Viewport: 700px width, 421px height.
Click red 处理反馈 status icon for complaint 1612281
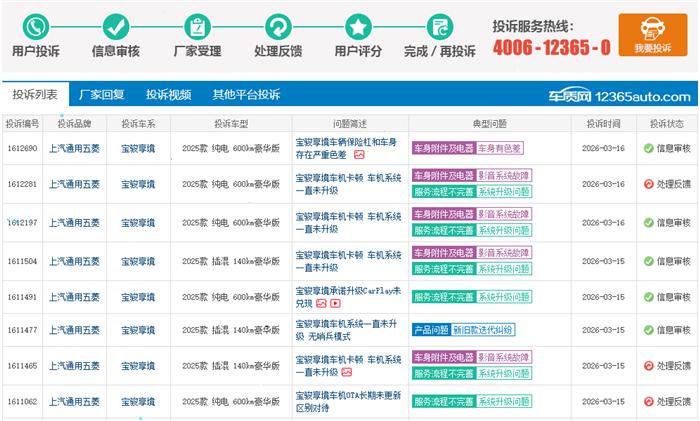[x=648, y=184]
